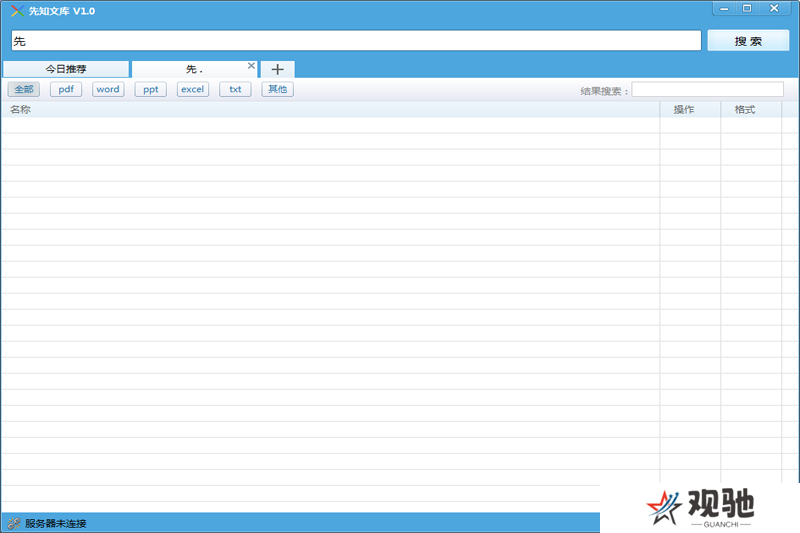Click the 先知文库 app logo icon
The height and width of the screenshot is (533, 800).
pyautogui.click(x=17, y=11)
